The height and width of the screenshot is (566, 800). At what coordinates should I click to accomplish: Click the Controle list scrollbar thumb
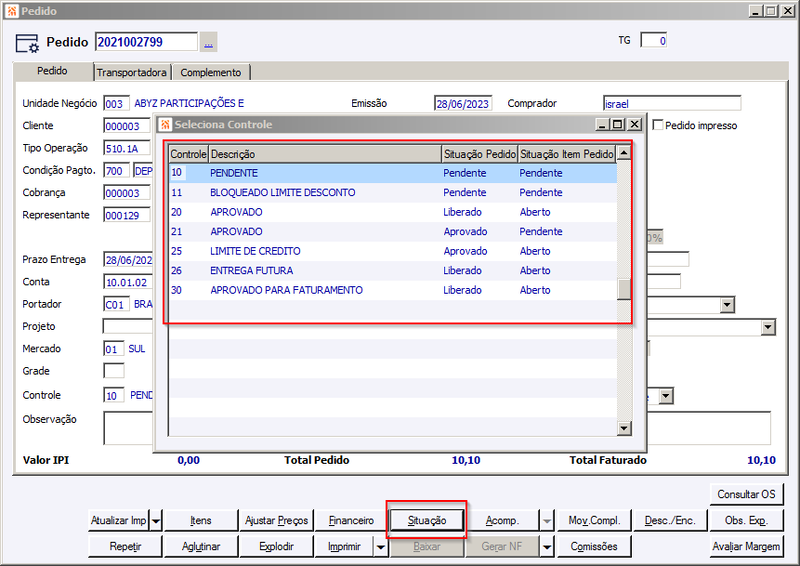(x=624, y=289)
